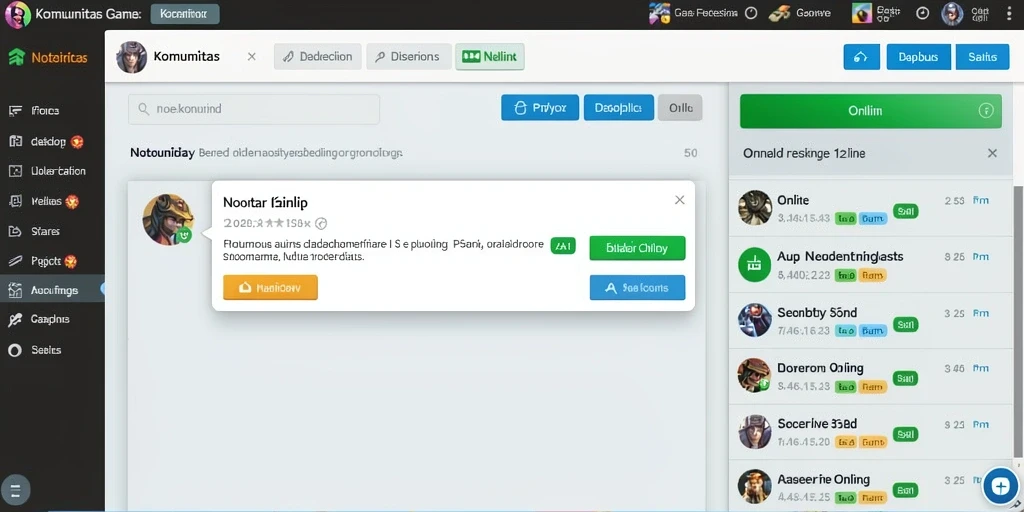This screenshot has height=512, width=1024.
Task: Open the Dorerom Onling user avatar
Action: click(x=755, y=375)
